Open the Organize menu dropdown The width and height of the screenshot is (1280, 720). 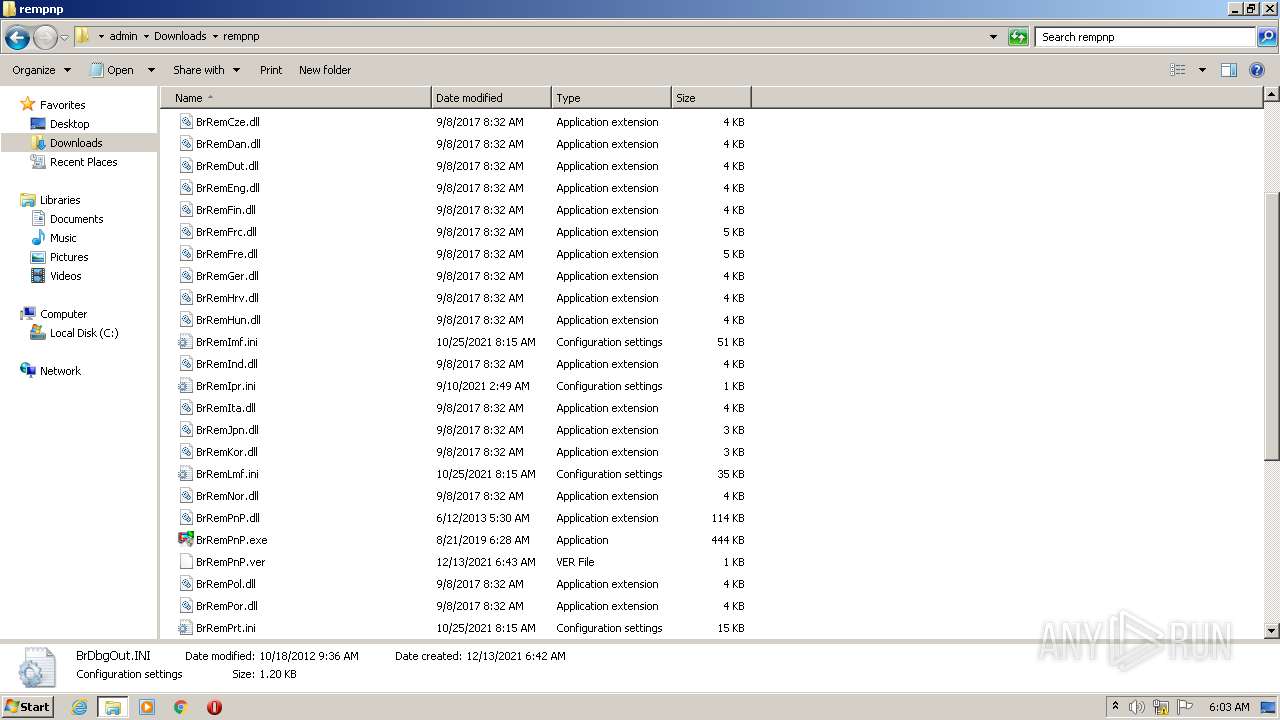coord(41,70)
